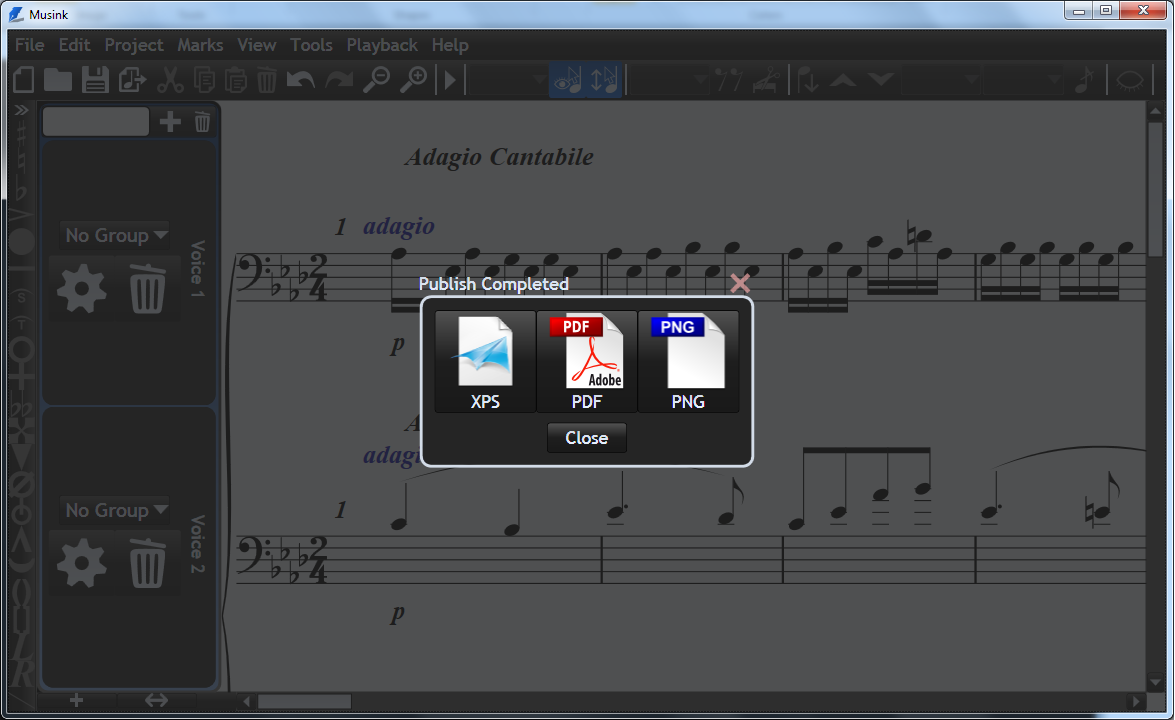Click the horizontal scrollbar thumb
Screen dimensions: 1175x720
point(304,701)
